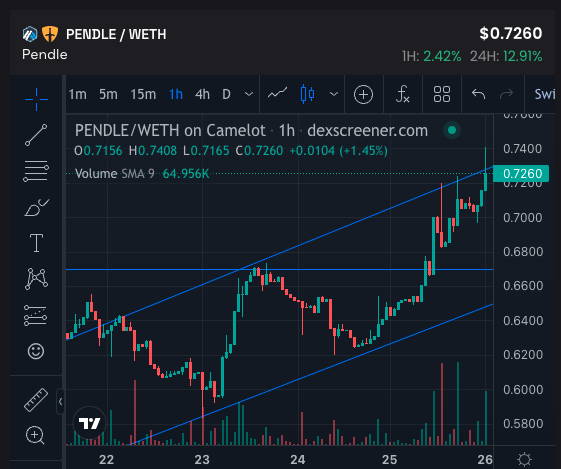Viewport: 561px width, 469px height.
Task: Click the 64.956K volume value
Action: (x=186, y=174)
